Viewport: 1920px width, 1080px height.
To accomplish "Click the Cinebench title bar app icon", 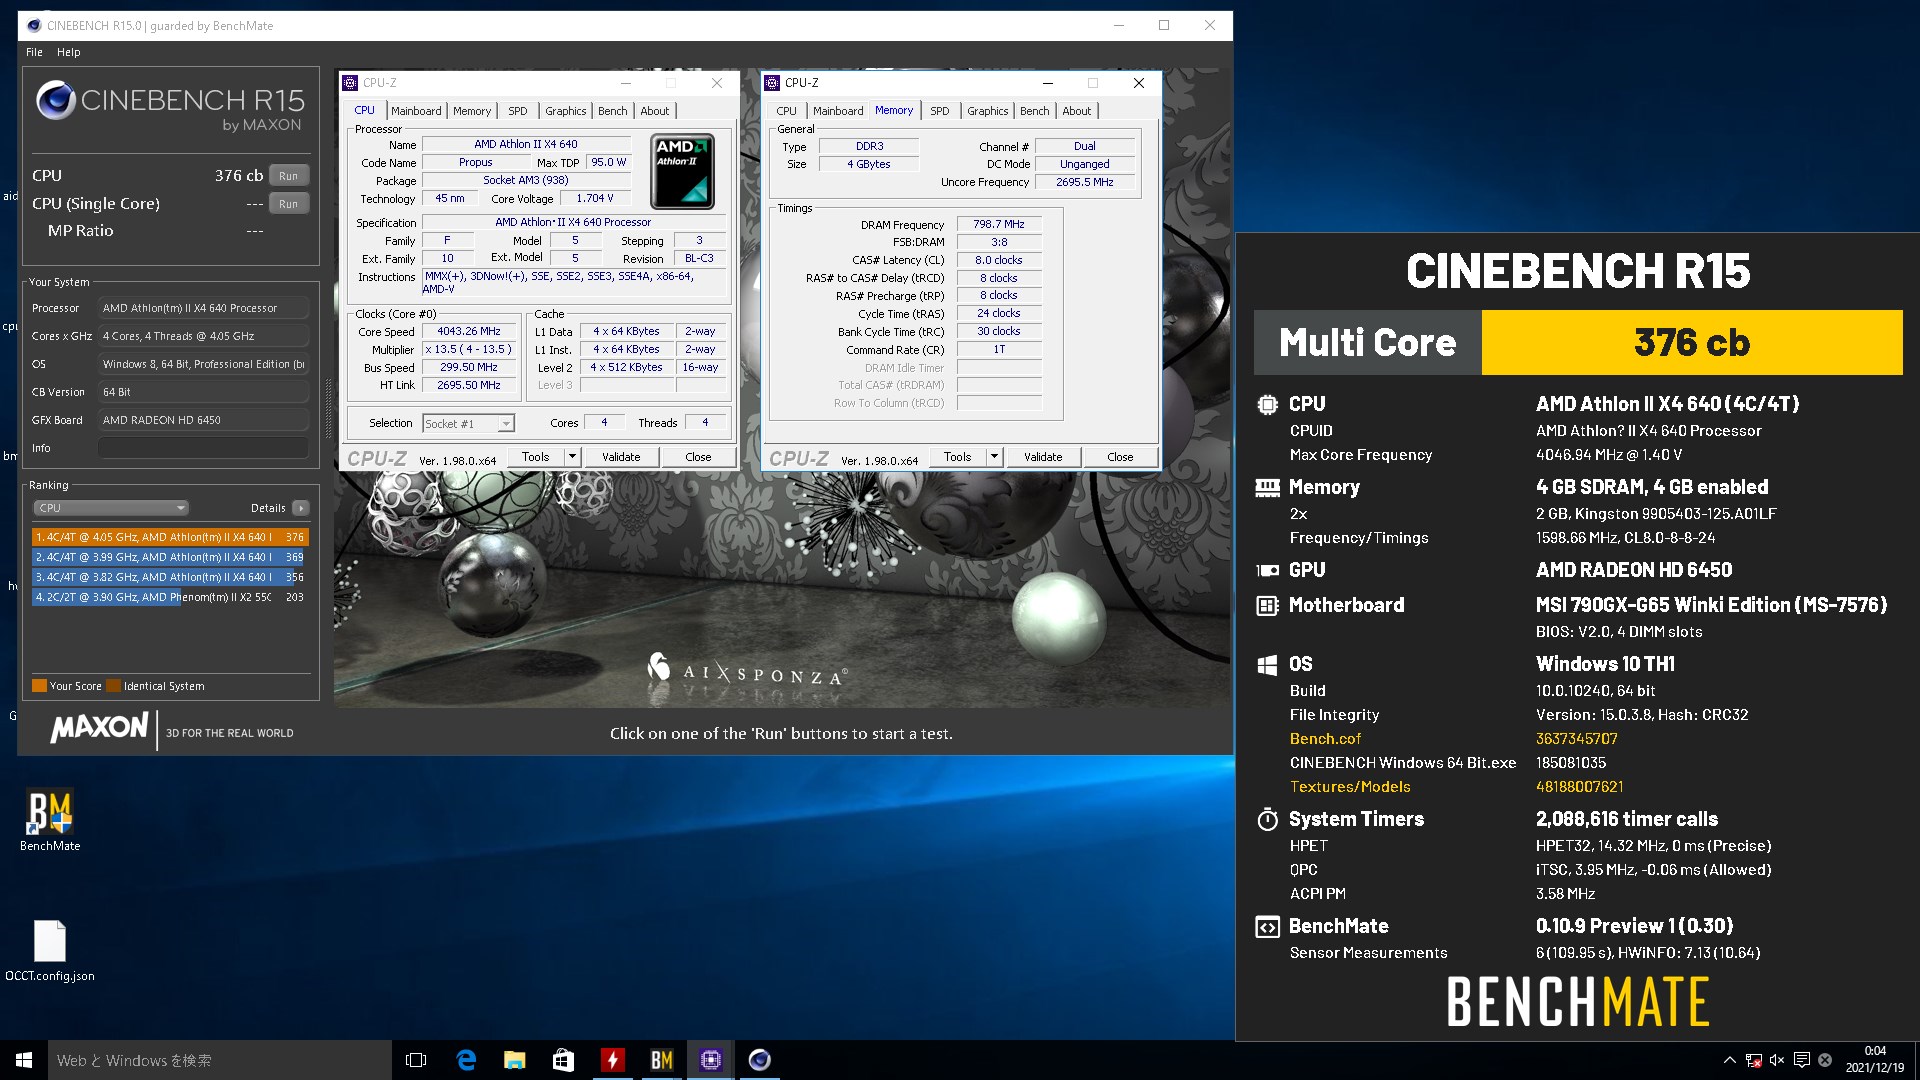I will click(34, 26).
